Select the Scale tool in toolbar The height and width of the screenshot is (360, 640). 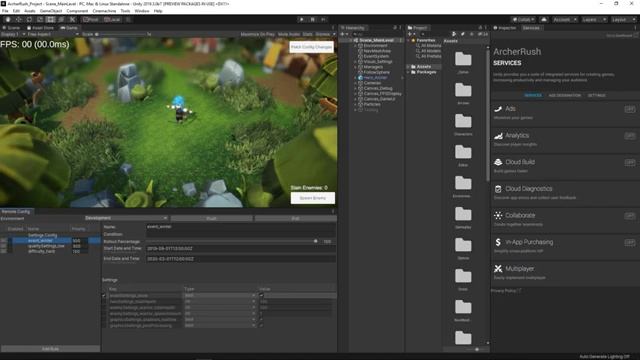[x=40, y=20]
